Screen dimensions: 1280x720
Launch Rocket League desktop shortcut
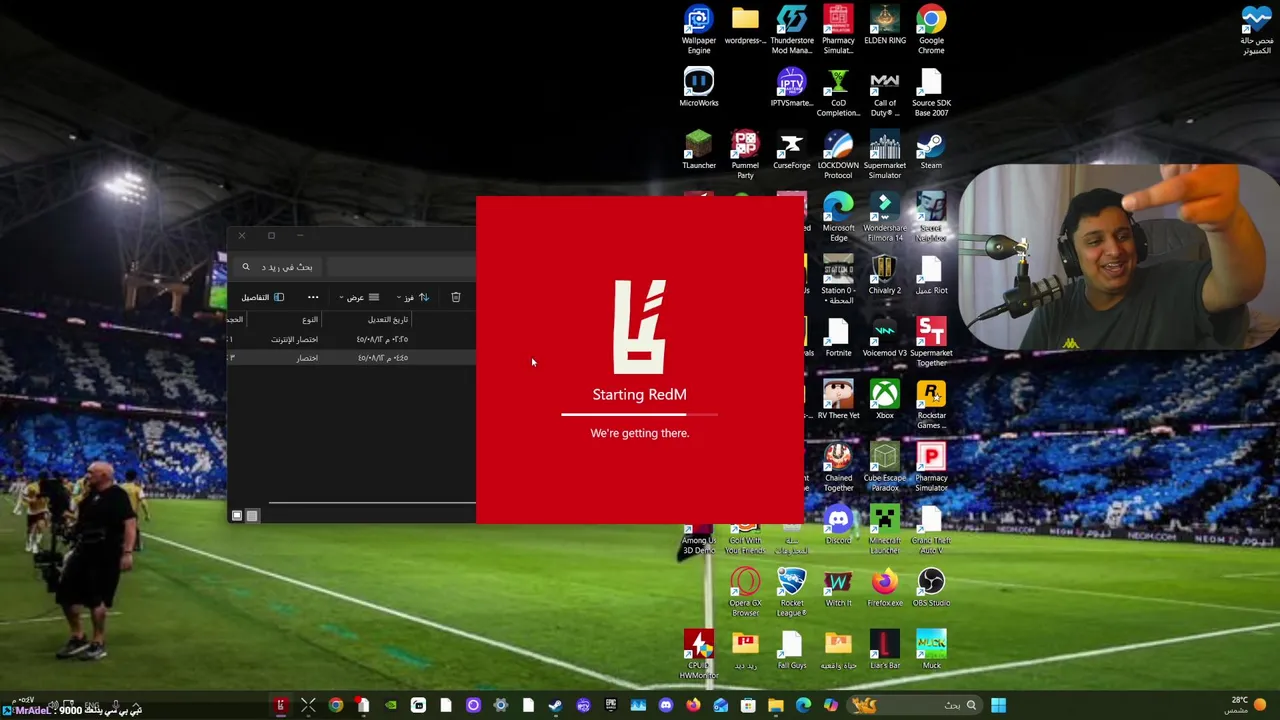pos(791,591)
